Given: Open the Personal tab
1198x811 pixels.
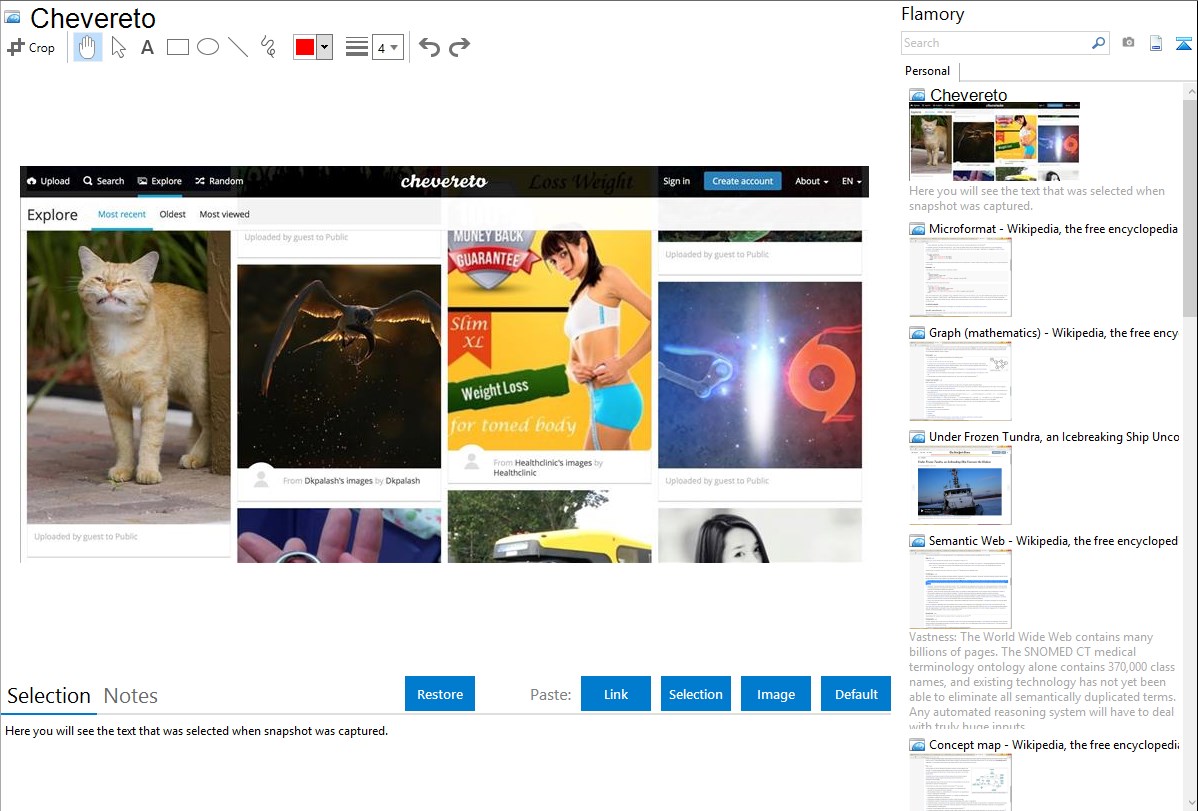Looking at the screenshot, I should tap(928, 71).
